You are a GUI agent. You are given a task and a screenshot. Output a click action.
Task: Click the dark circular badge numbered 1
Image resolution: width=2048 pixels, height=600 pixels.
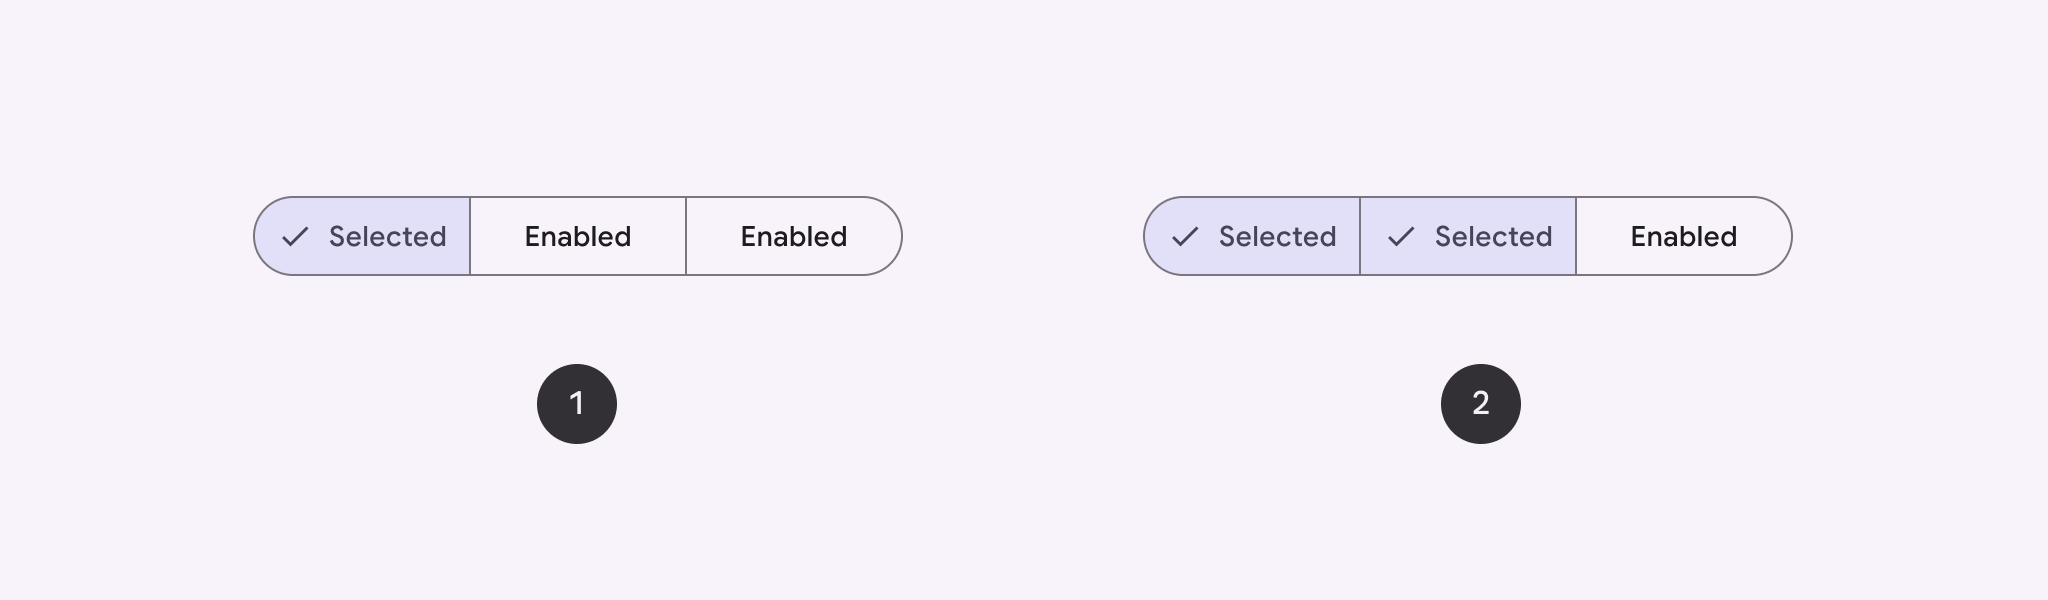coord(577,404)
